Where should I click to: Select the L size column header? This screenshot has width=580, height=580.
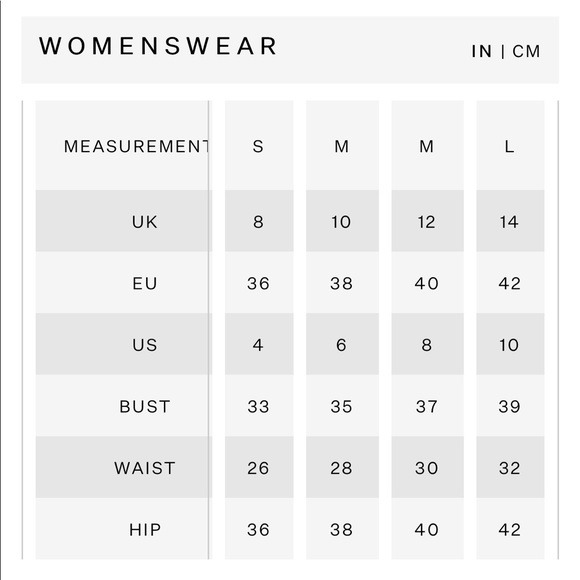[510, 146]
